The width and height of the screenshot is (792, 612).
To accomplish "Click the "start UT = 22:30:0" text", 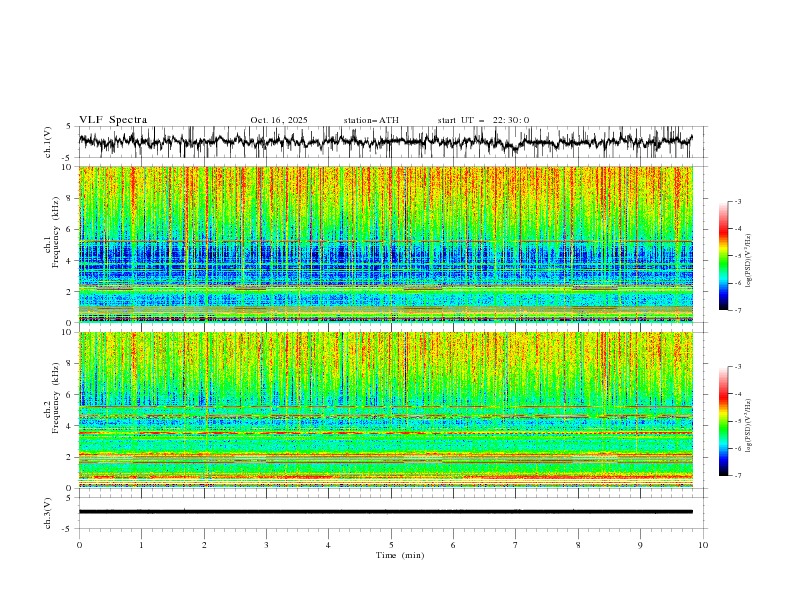I will (x=483, y=120).
